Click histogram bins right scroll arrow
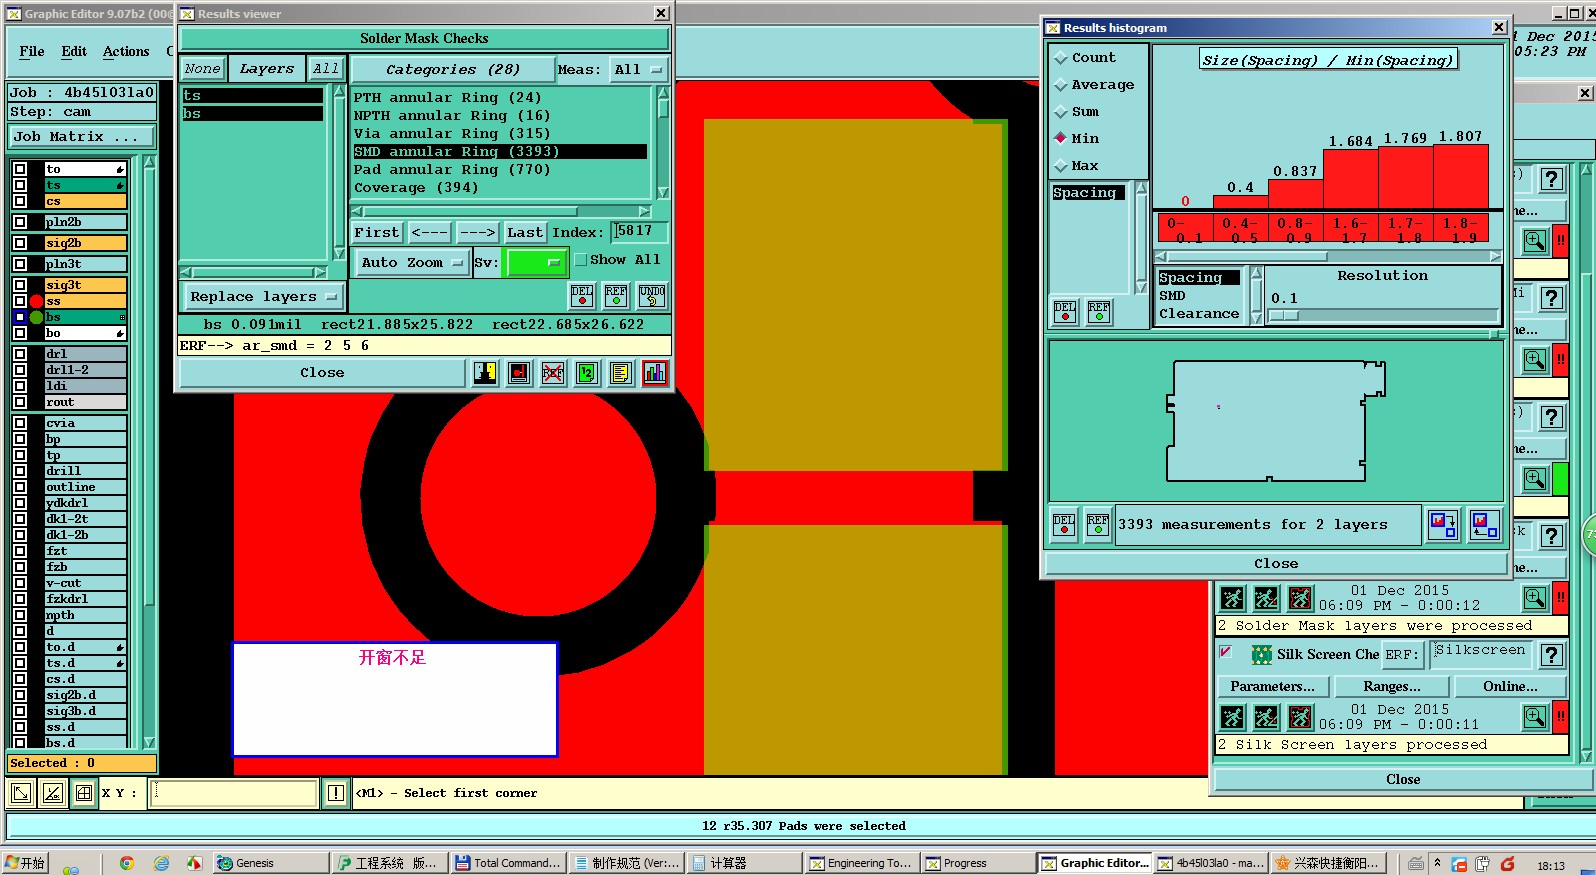Screen dimensions: 1596x875 1495,257
